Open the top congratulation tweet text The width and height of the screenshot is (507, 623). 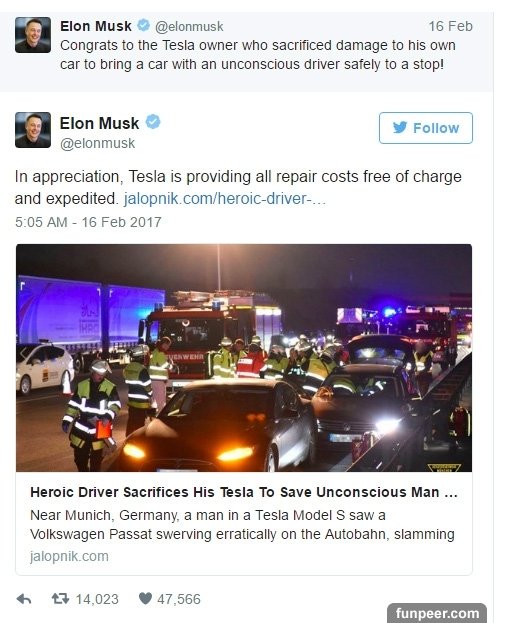coord(257,55)
